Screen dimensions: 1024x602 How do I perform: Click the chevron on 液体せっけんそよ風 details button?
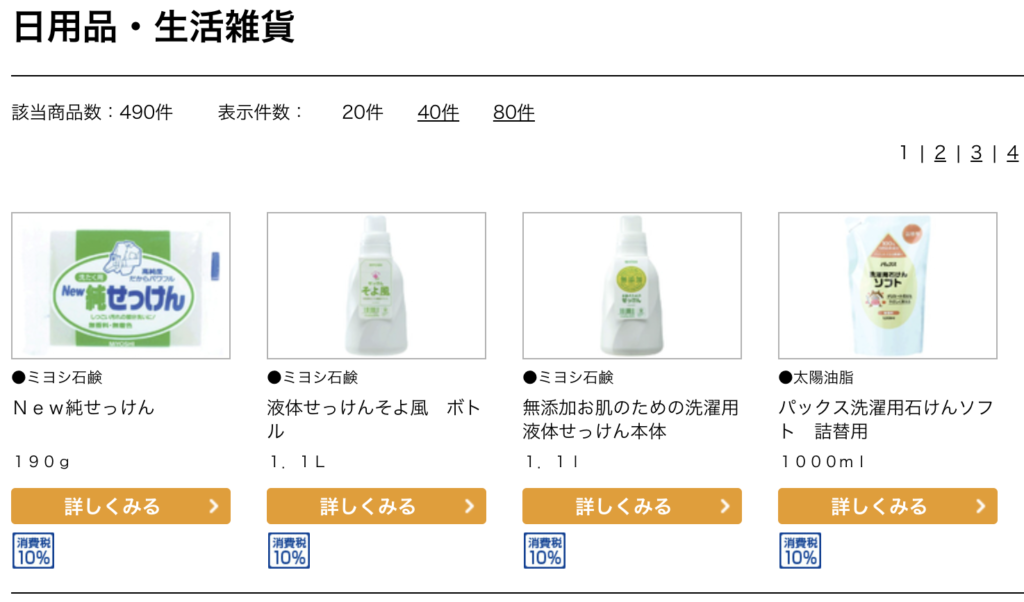tap(469, 506)
